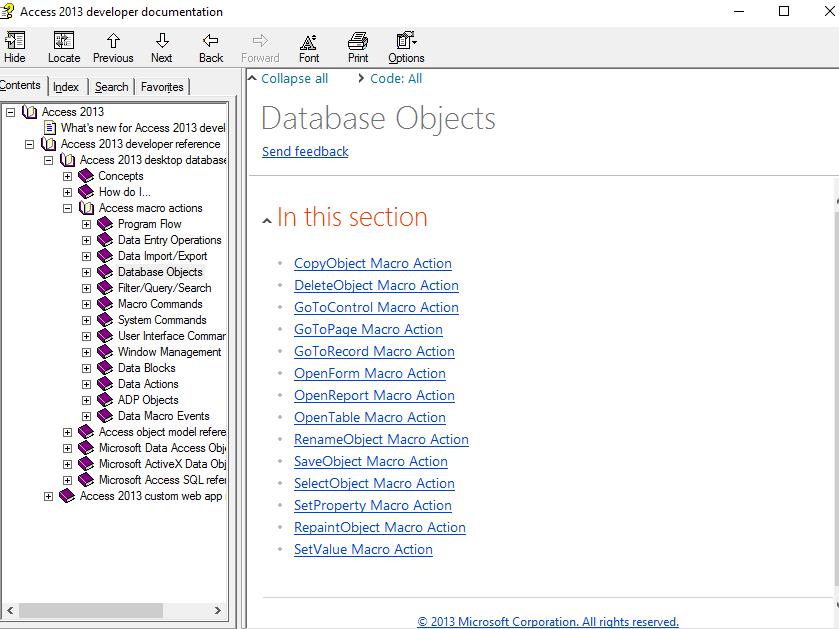Expand the User Interface Commands node
This screenshot has height=629, width=839.
pos(86,336)
